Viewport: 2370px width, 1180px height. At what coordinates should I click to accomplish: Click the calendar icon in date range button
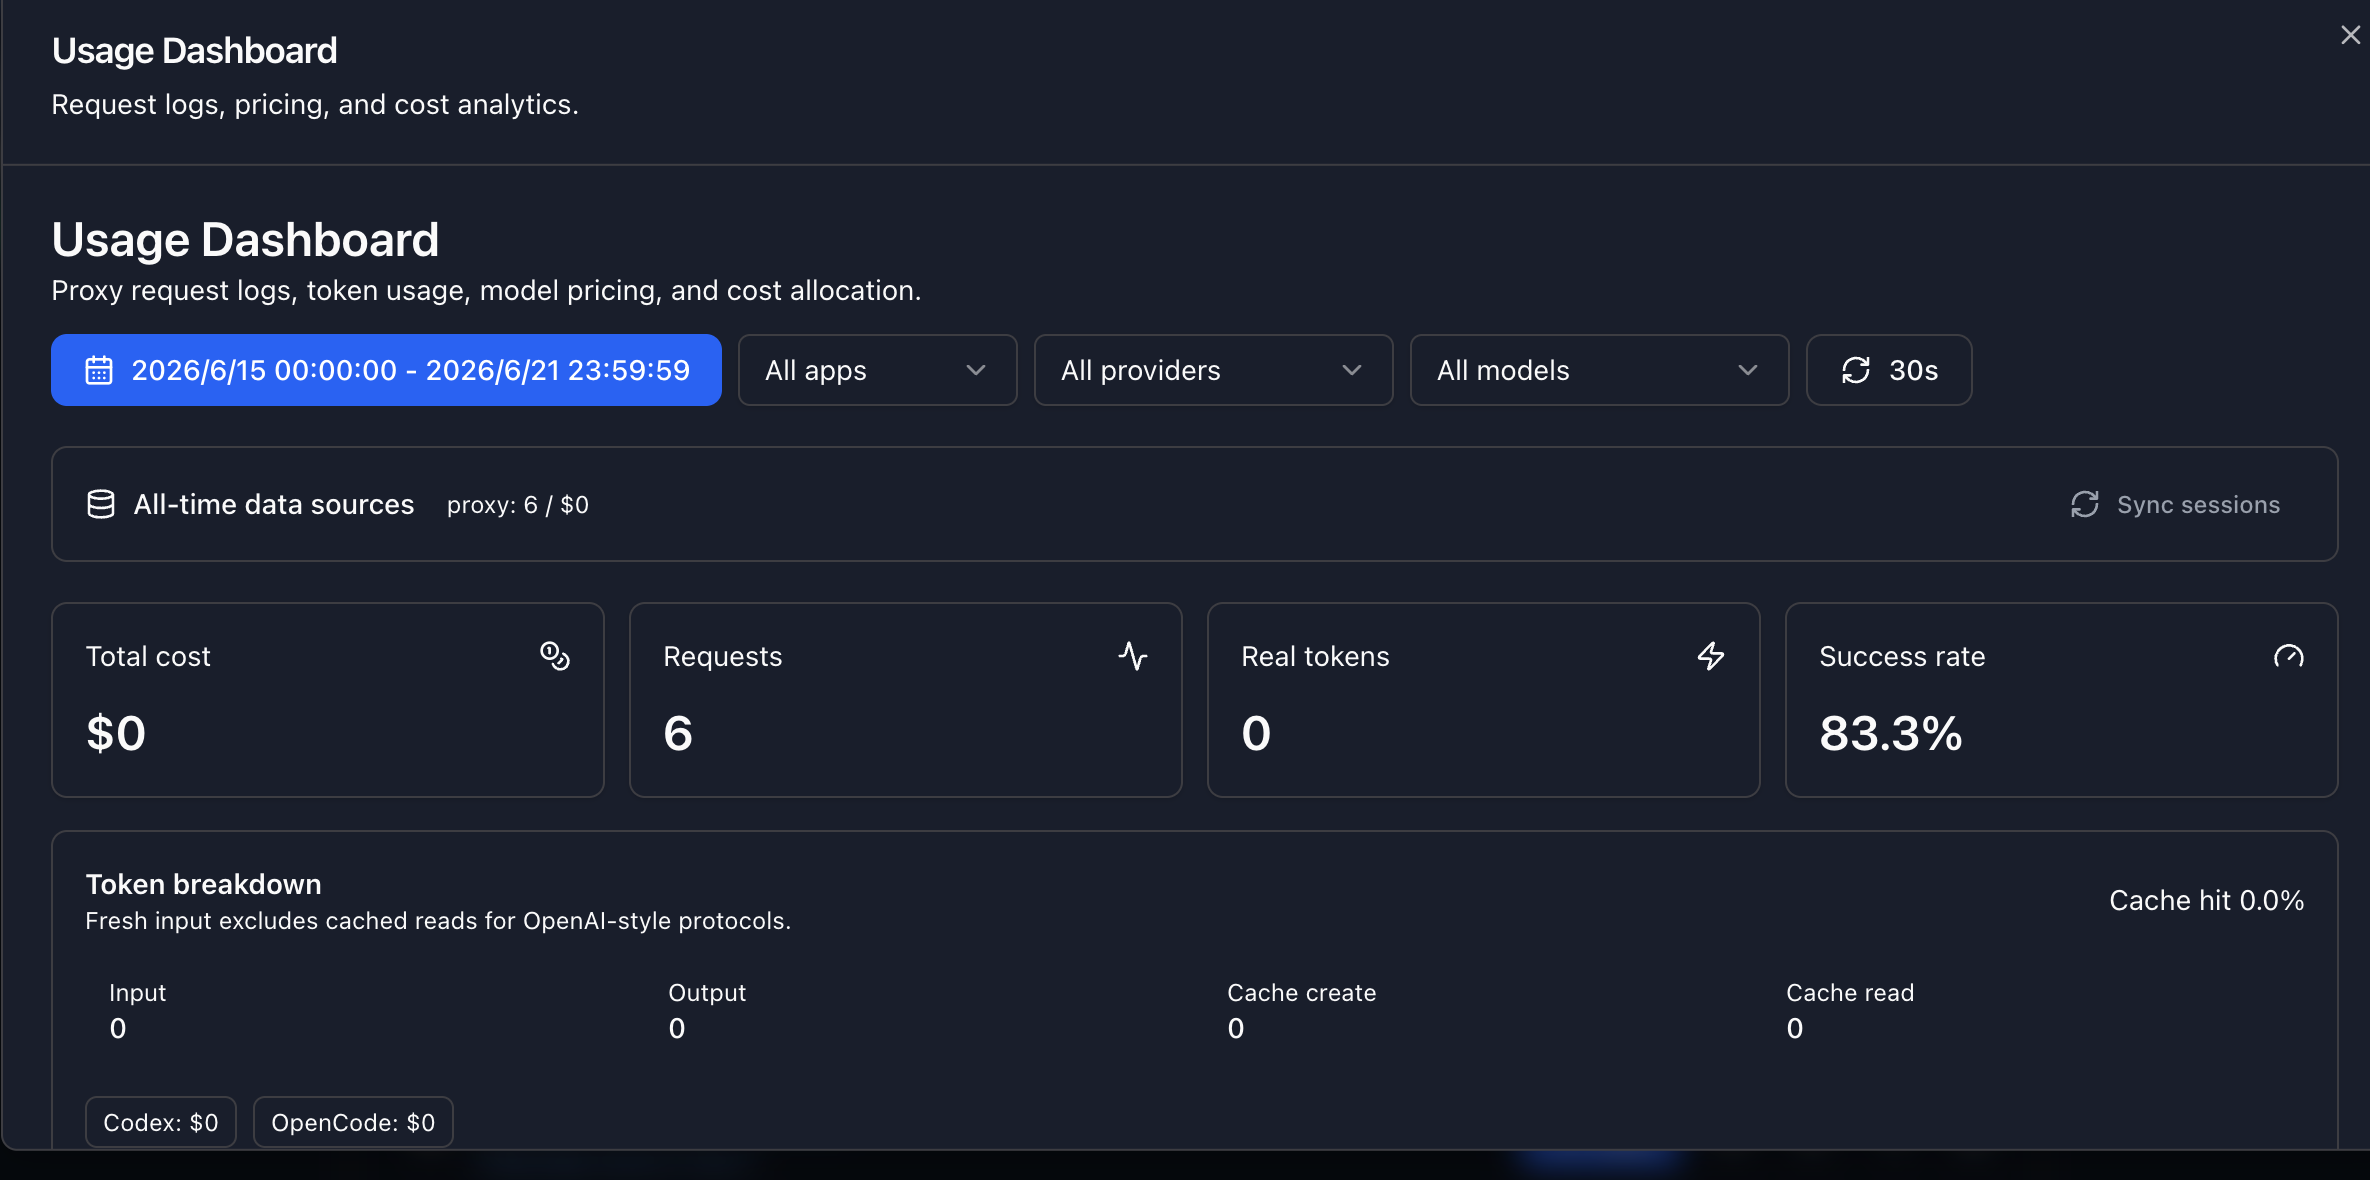pyautogui.click(x=99, y=370)
